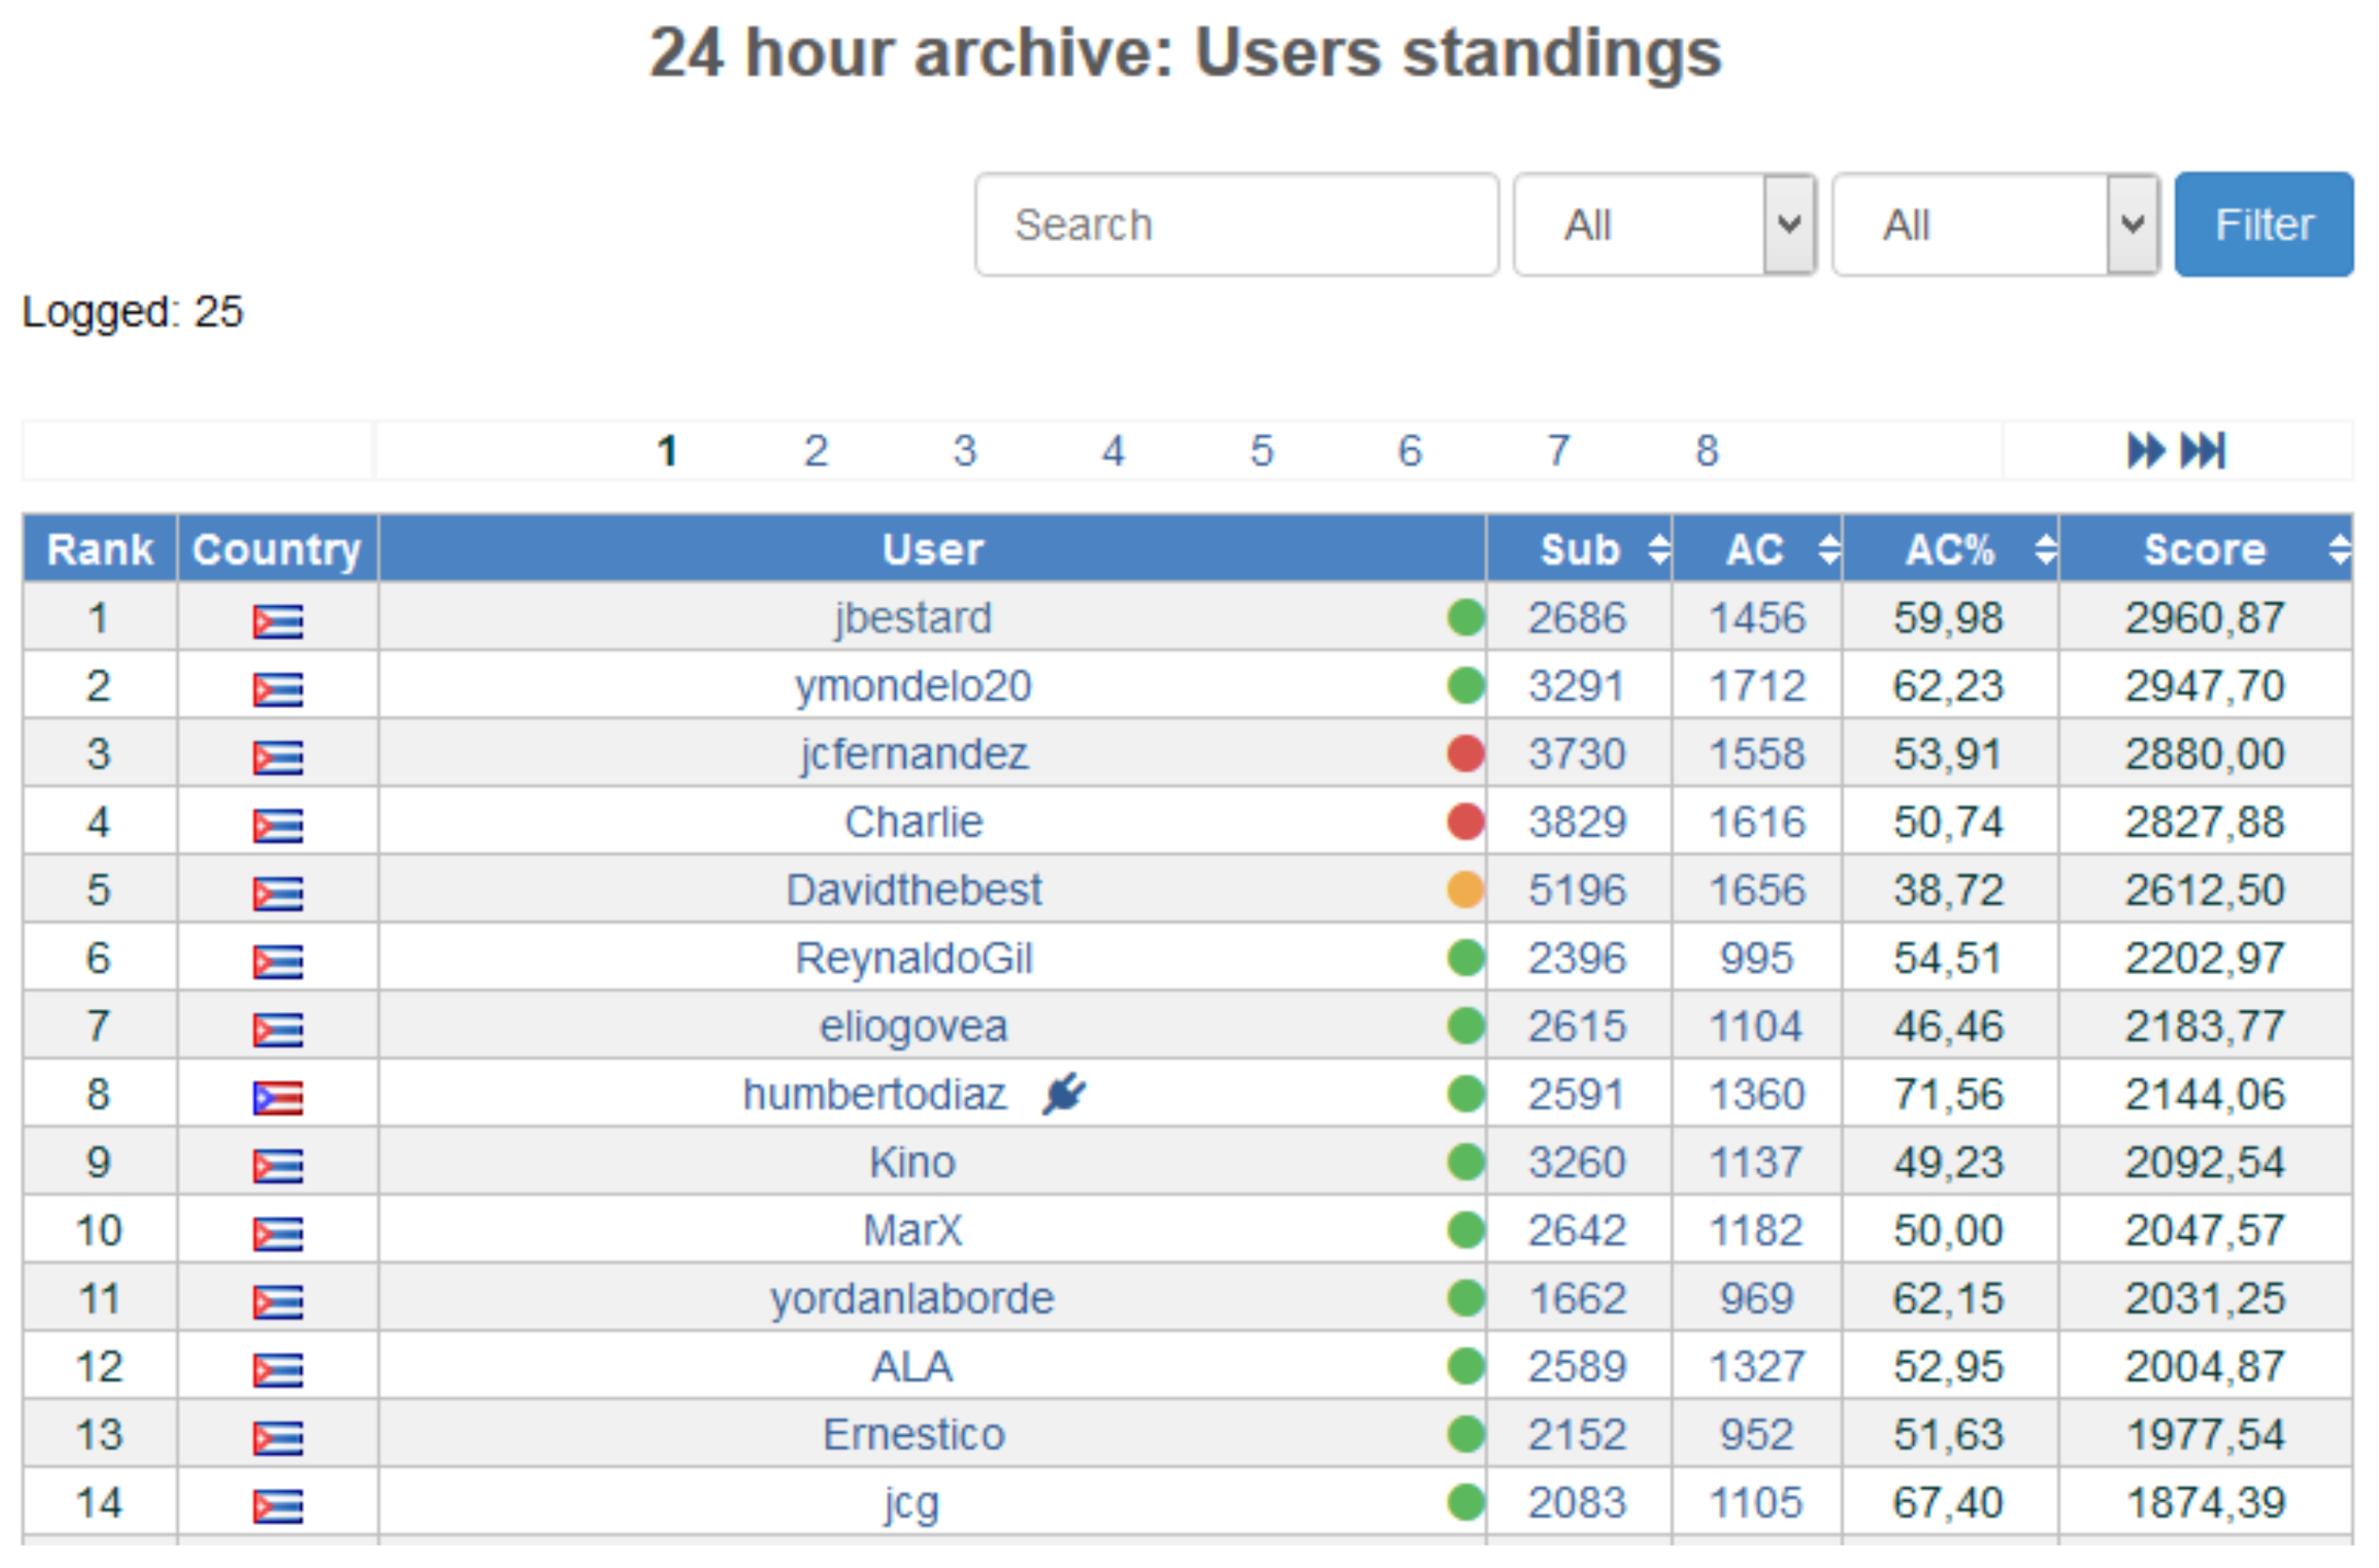2379x1568 pixels.
Task: Go to page 8 of standings
Action: click(1706, 451)
